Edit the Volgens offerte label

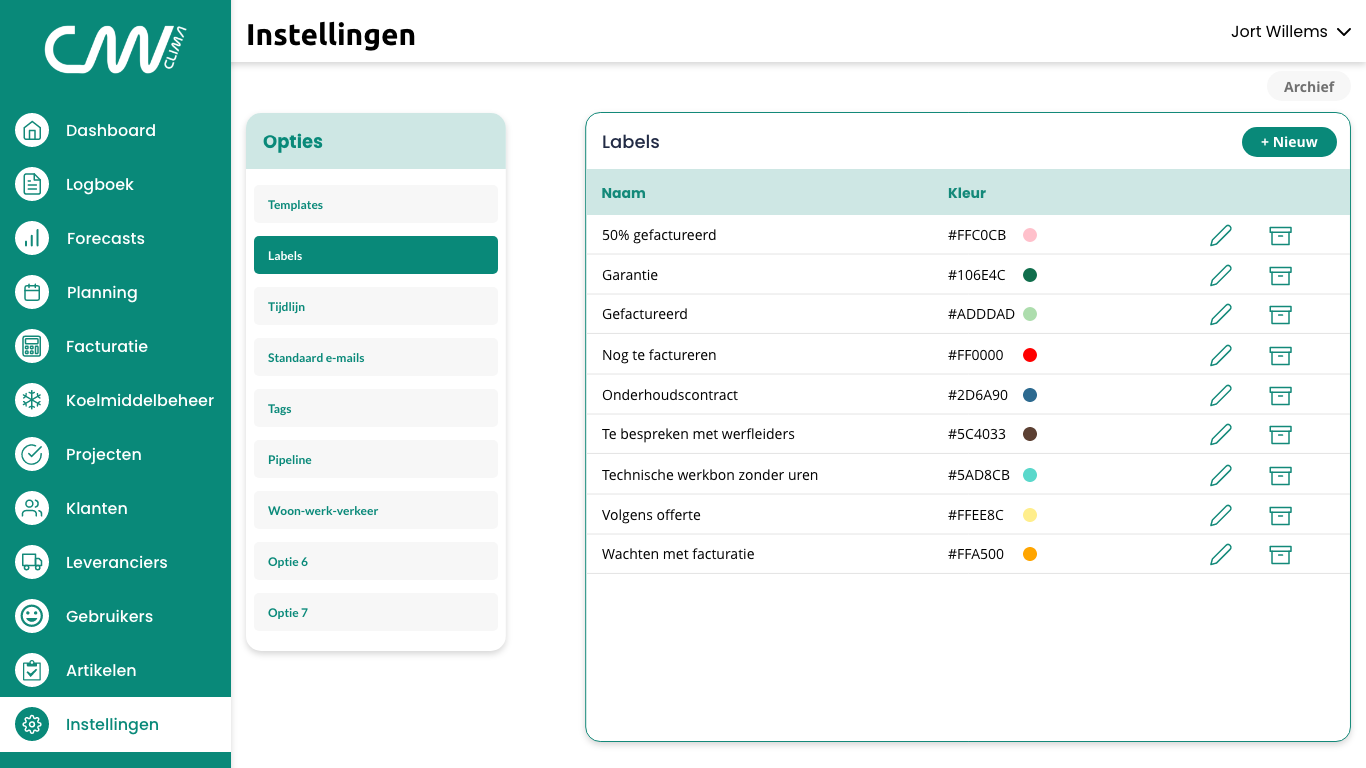1220,515
